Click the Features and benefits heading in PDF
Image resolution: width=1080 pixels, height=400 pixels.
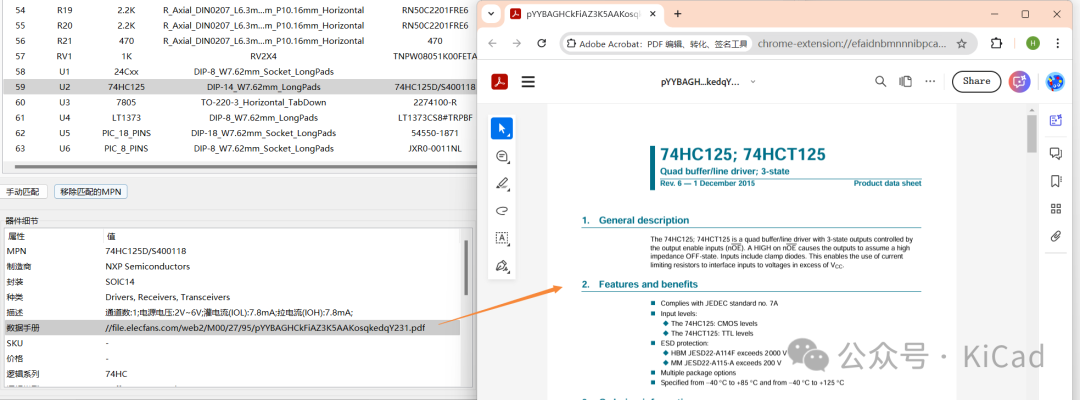648,284
